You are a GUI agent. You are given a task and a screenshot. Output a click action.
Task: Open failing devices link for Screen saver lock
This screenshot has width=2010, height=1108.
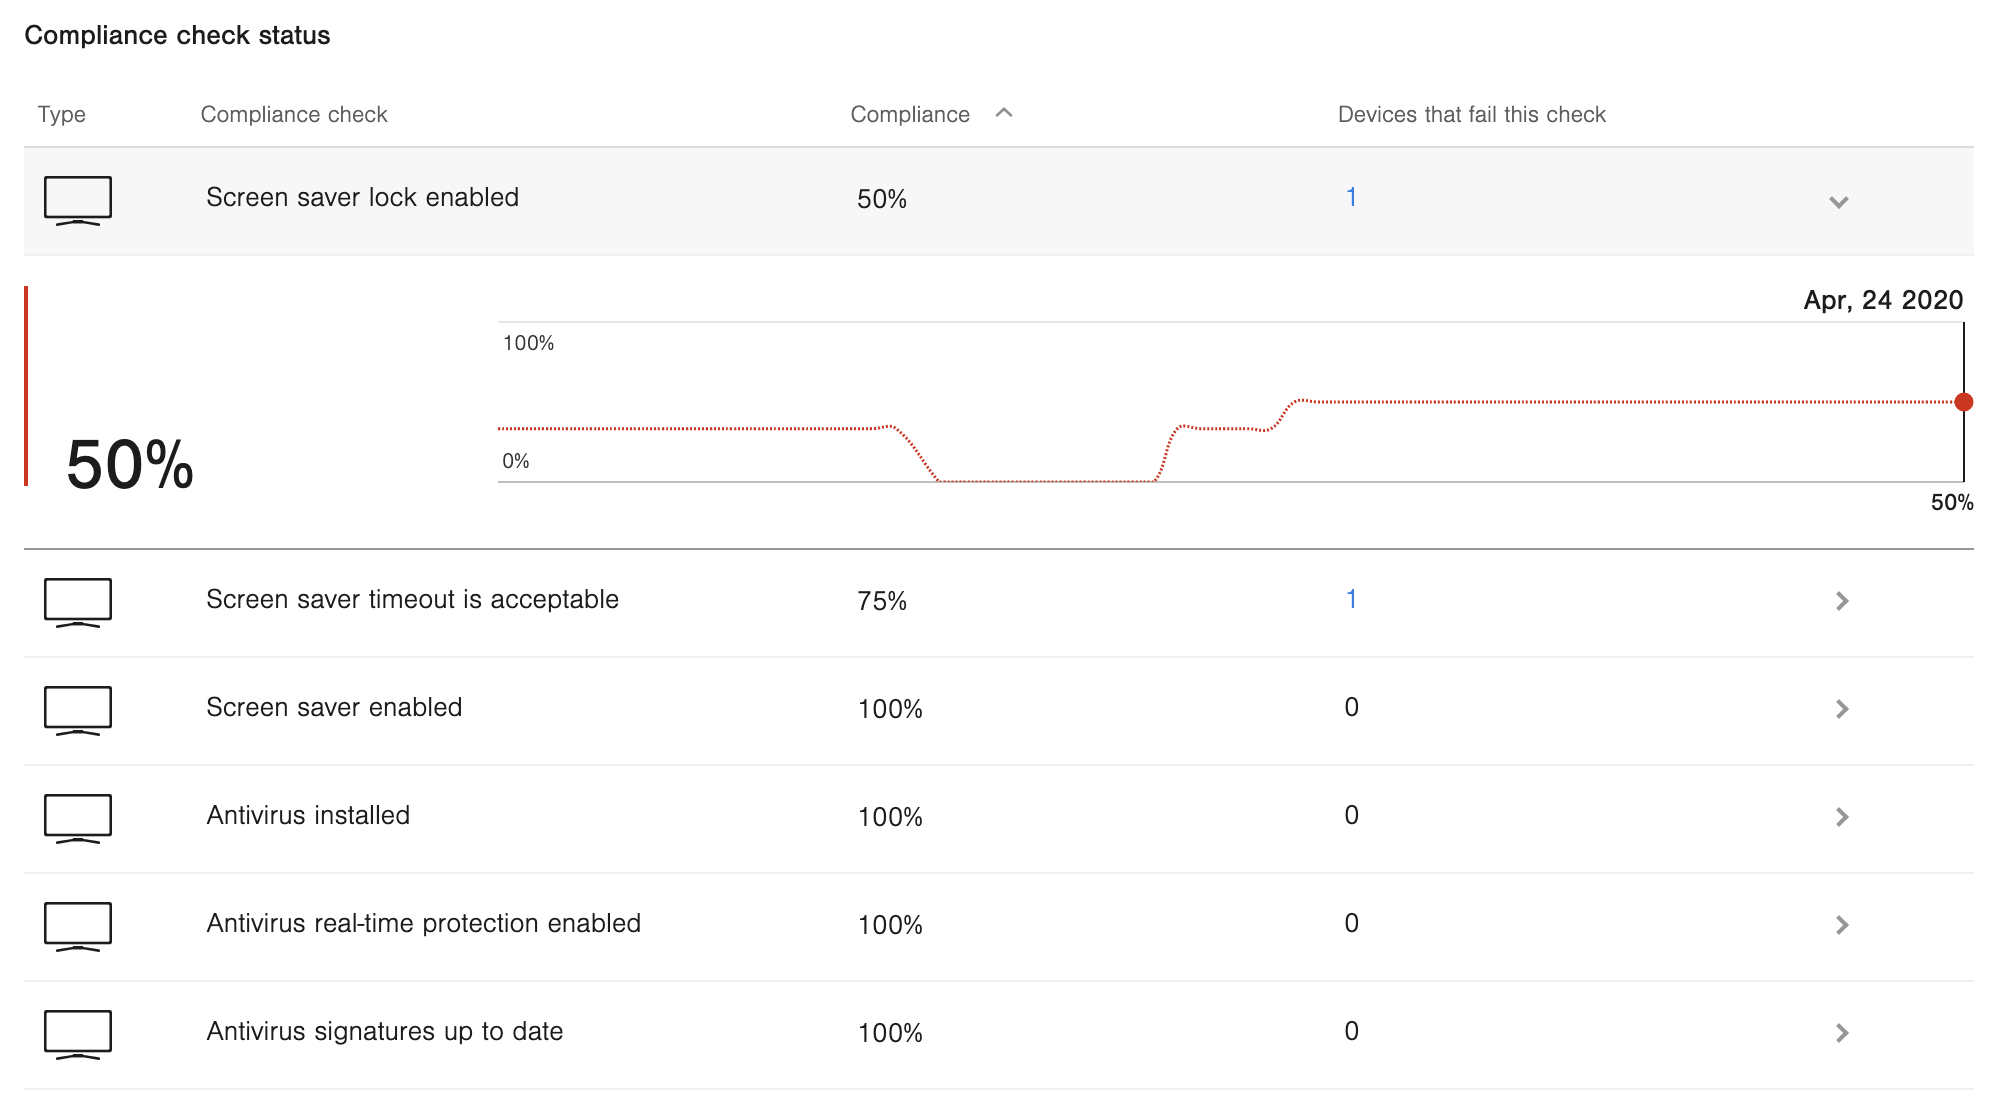(x=1351, y=197)
